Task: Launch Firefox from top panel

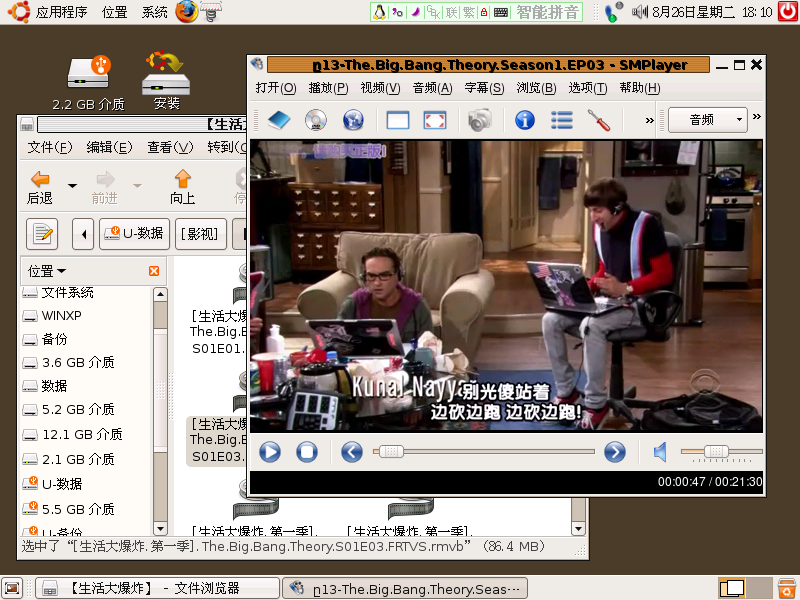Action: 186,12
